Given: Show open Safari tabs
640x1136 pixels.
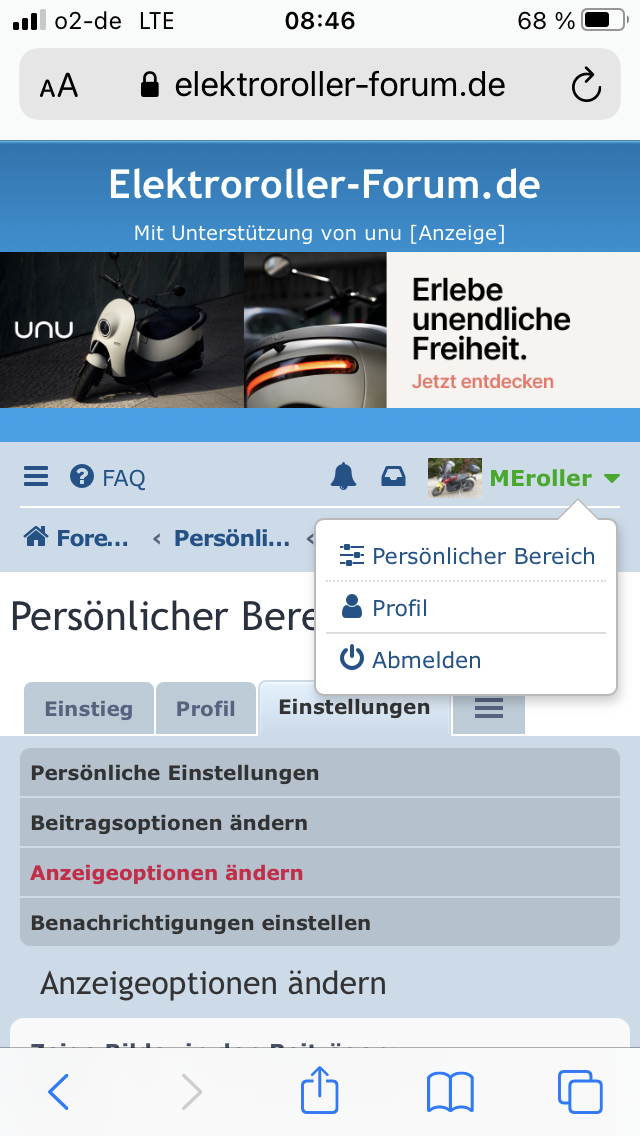Looking at the screenshot, I should pos(579,1091).
